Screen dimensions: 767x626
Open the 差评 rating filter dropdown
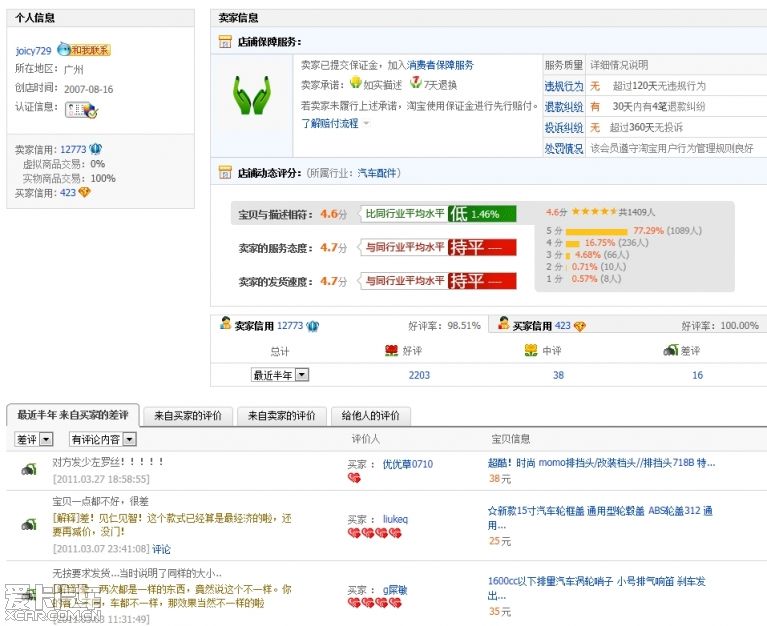34,439
